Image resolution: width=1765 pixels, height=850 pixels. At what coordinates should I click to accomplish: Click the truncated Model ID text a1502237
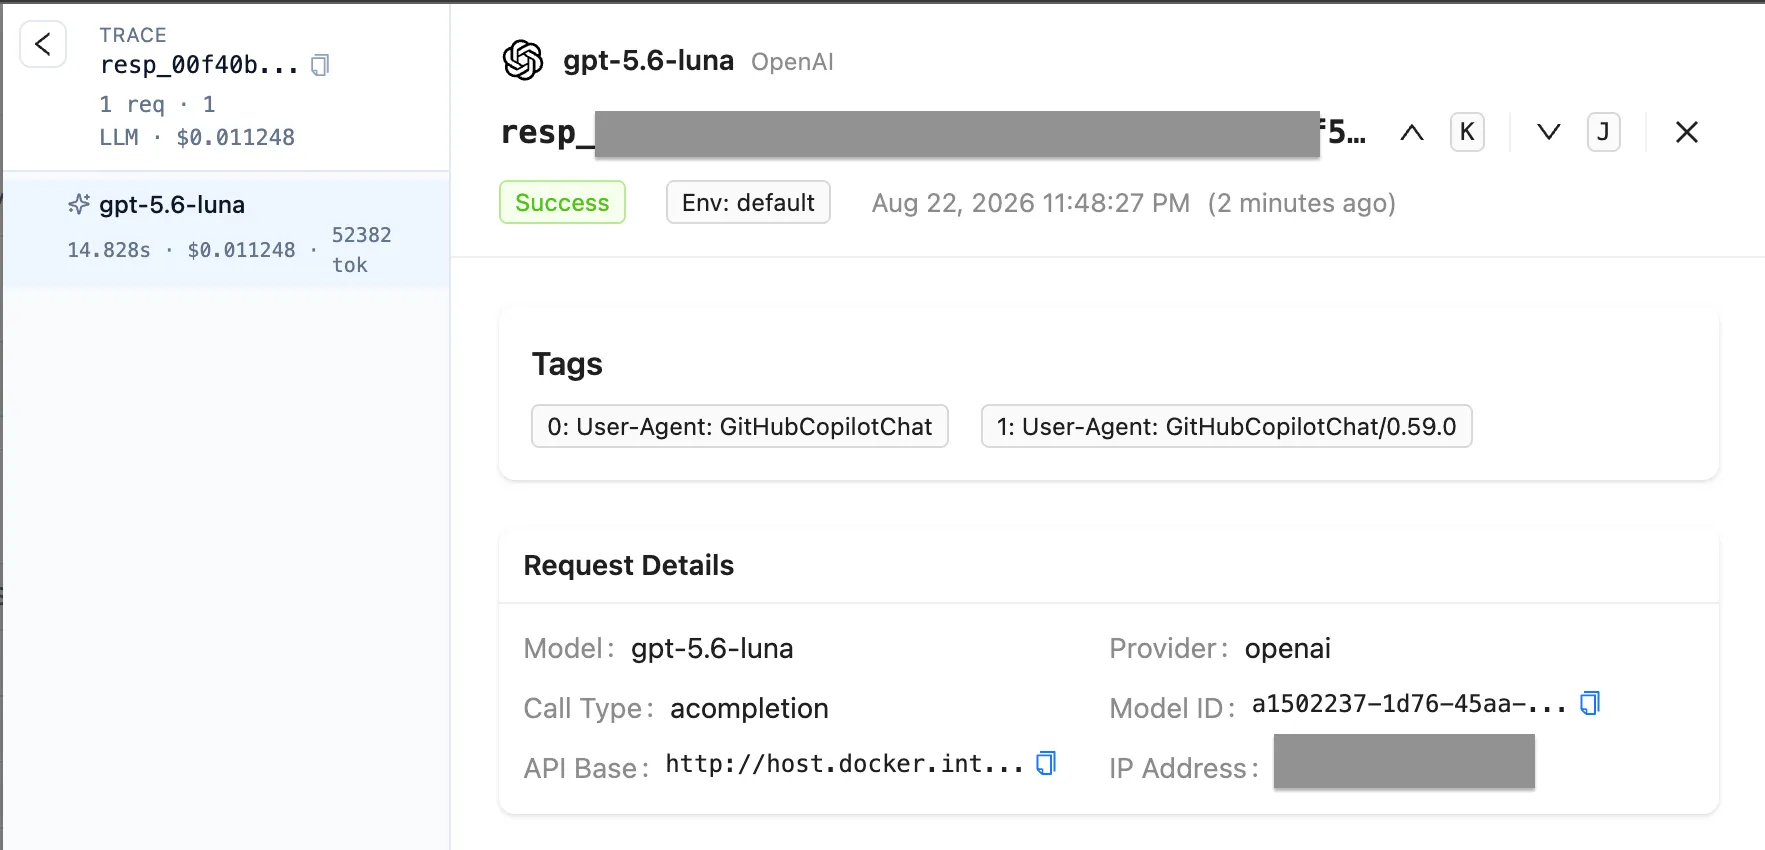[1409, 704]
